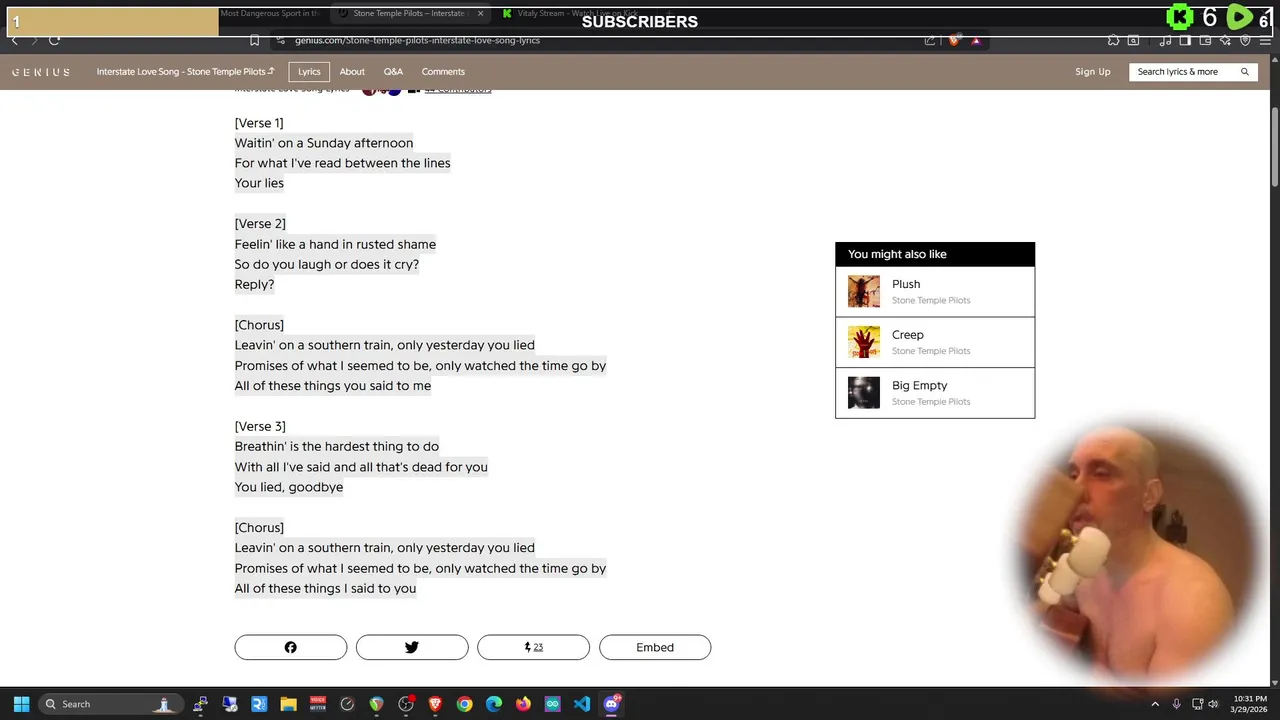Click lyric "For what I've read between the lines"
The image size is (1280, 720).
[342, 163]
